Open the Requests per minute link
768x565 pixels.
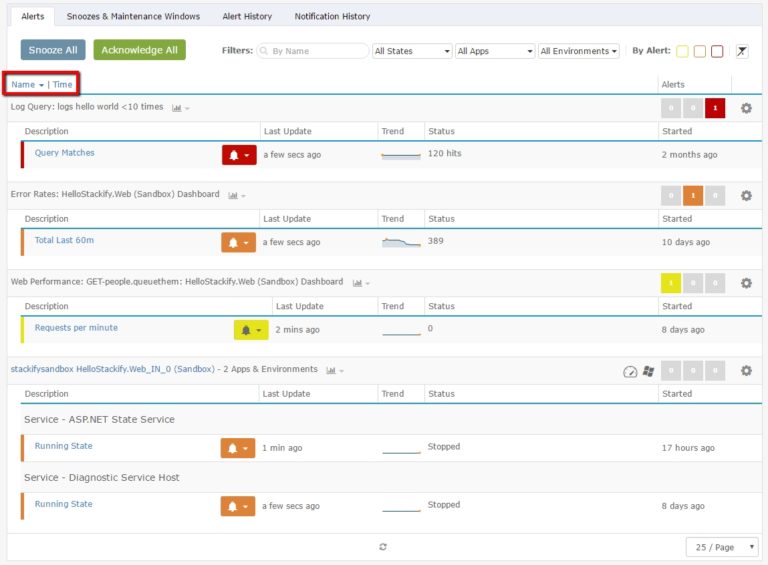click(76, 328)
